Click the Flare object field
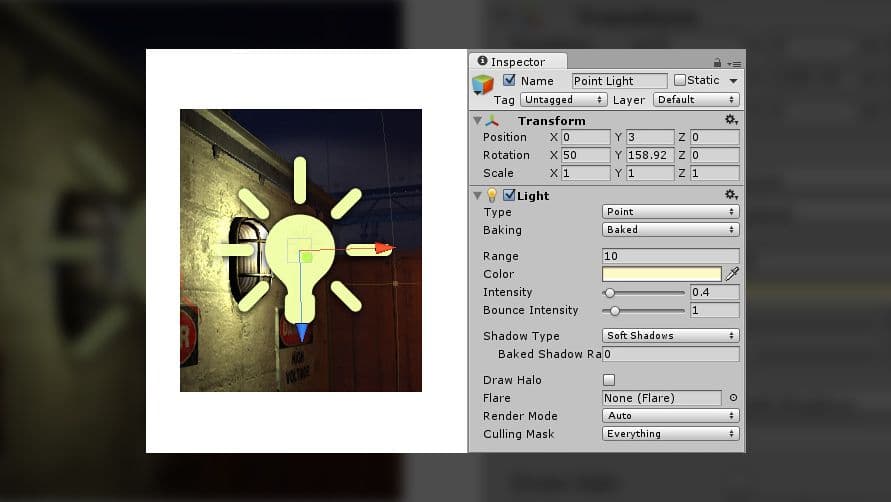The height and width of the screenshot is (502, 891). pyautogui.click(x=661, y=398)
